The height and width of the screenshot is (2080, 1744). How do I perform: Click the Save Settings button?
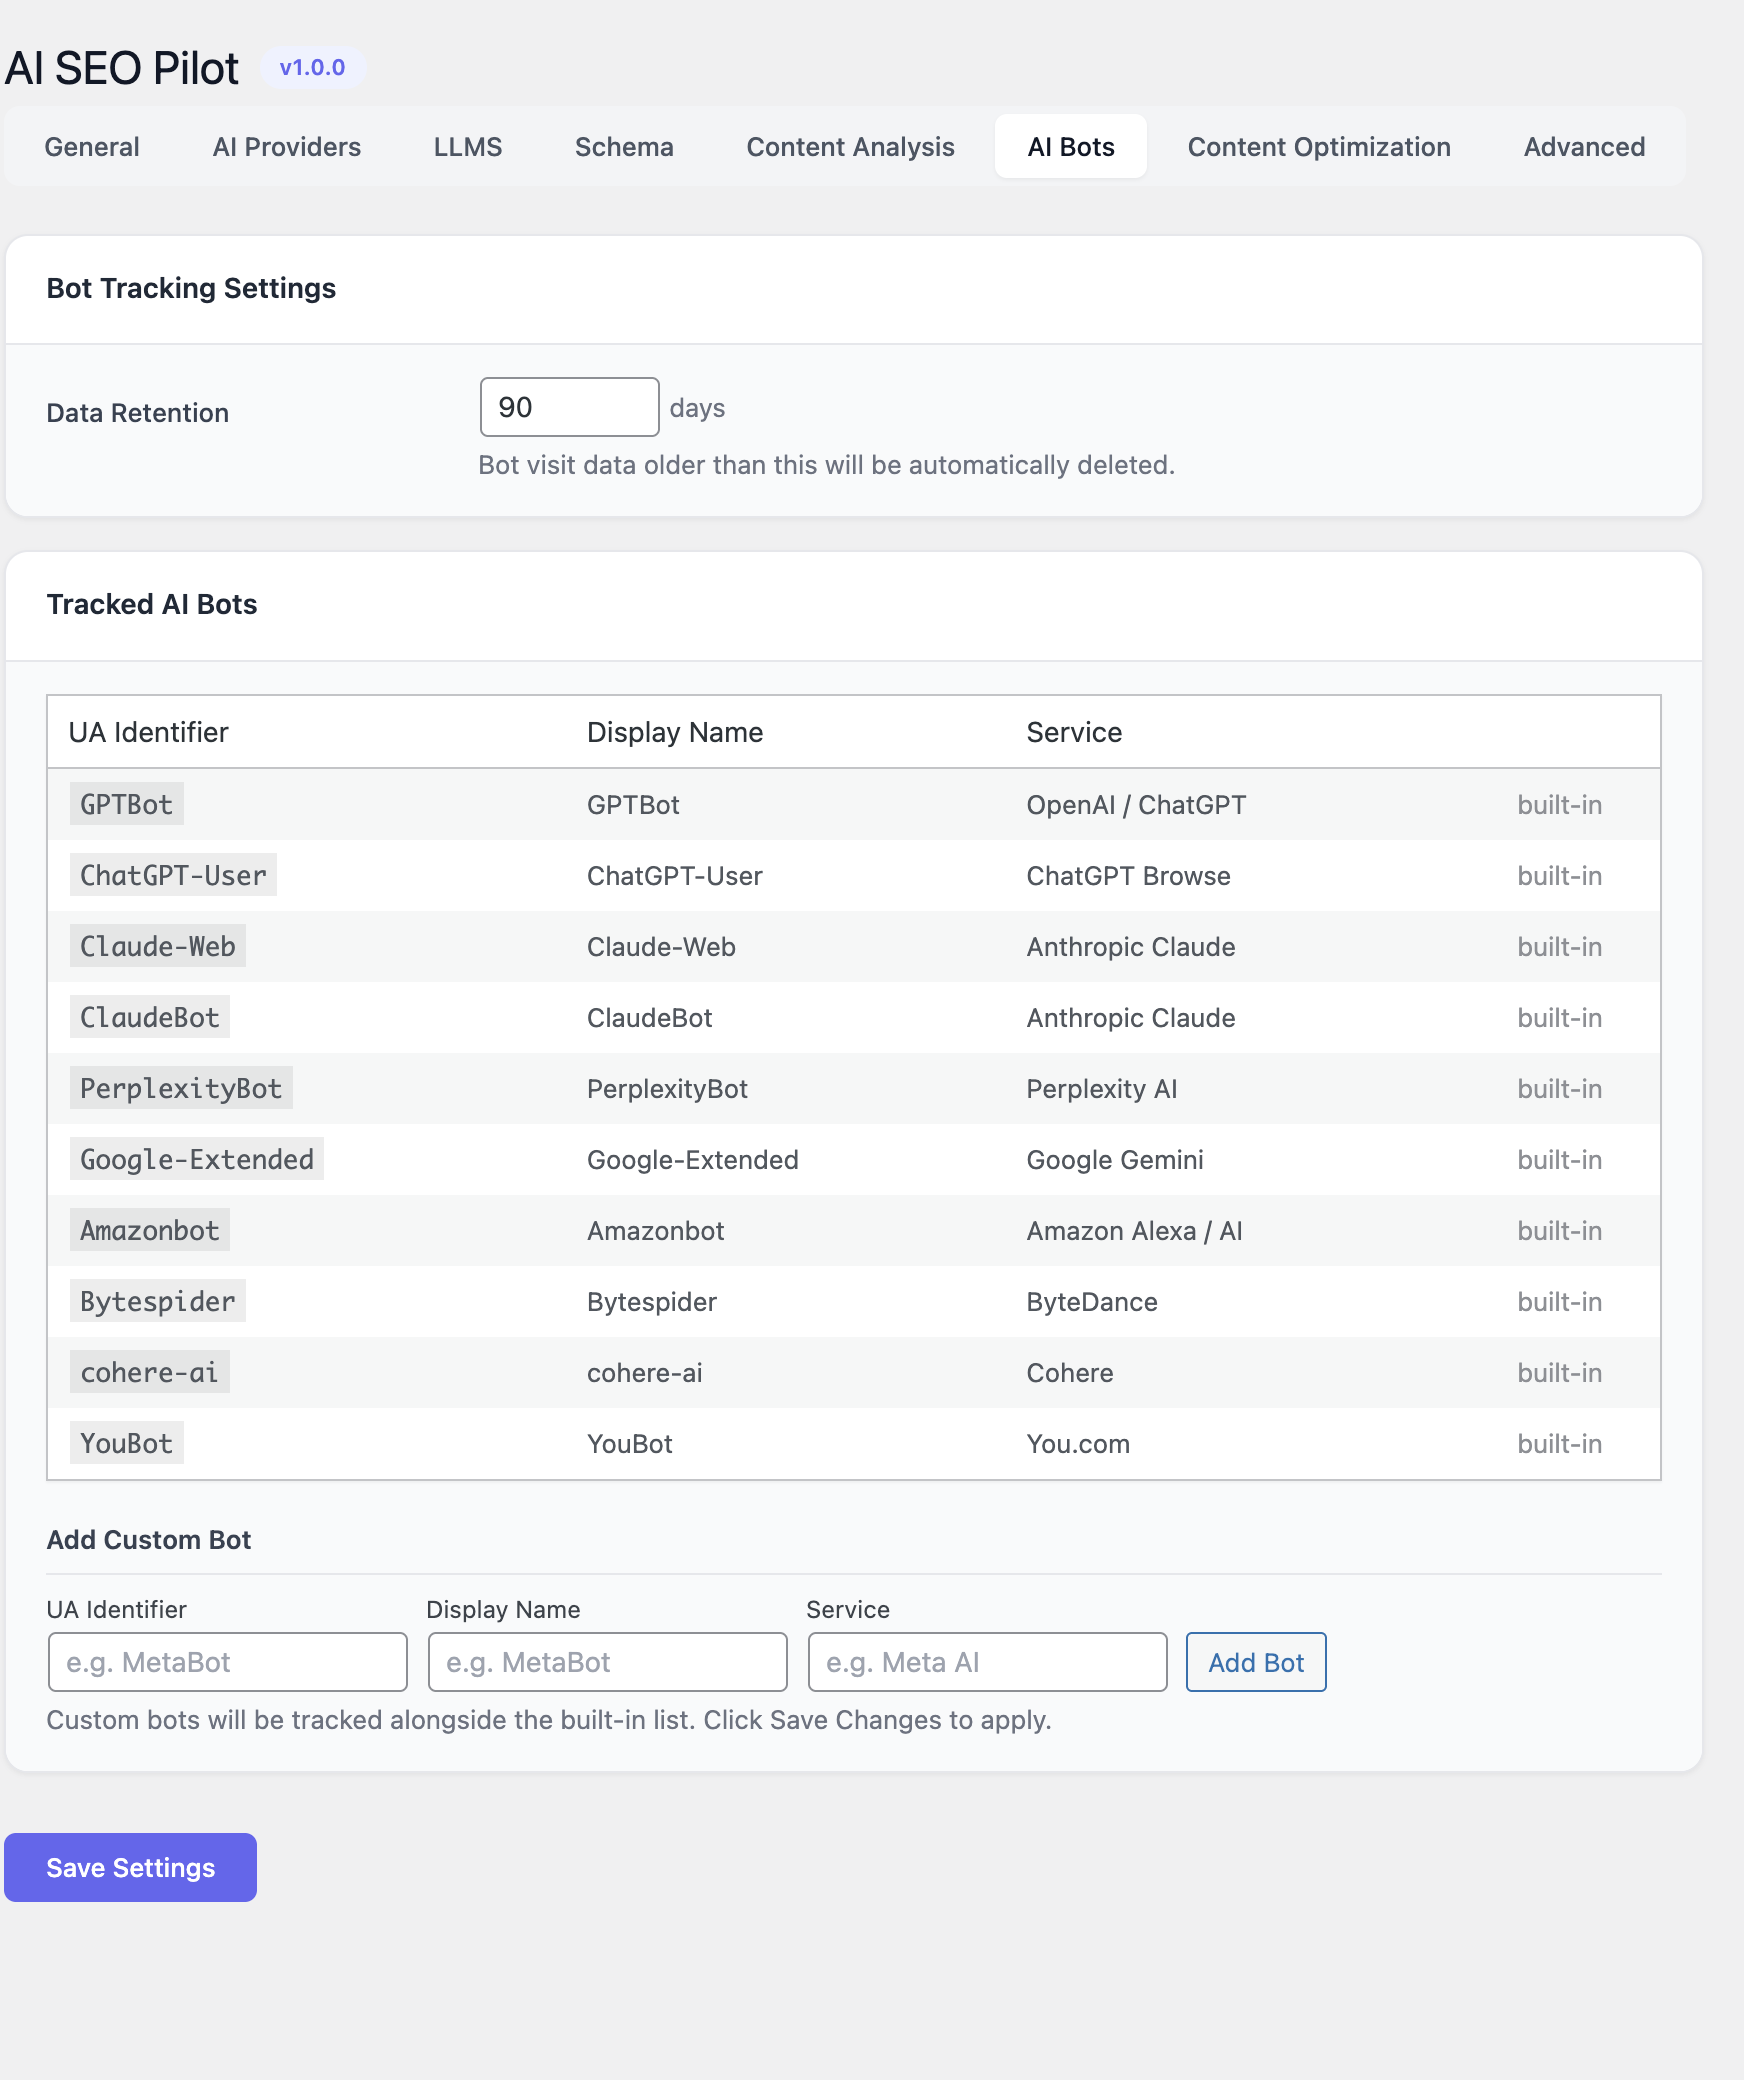130,1867
